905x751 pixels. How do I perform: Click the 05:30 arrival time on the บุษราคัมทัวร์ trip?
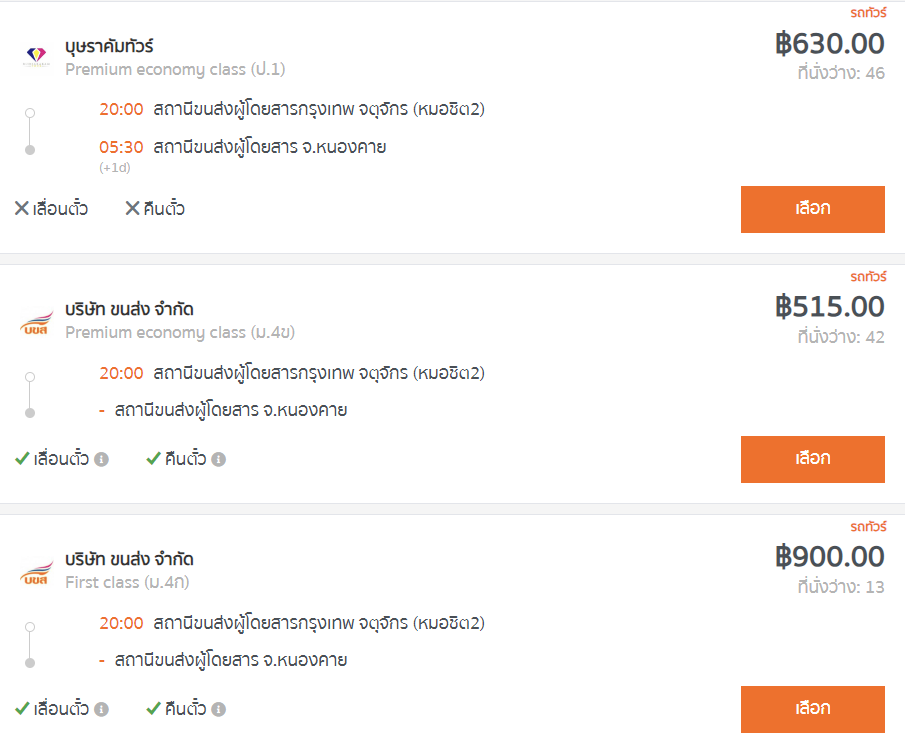(121, 148)
